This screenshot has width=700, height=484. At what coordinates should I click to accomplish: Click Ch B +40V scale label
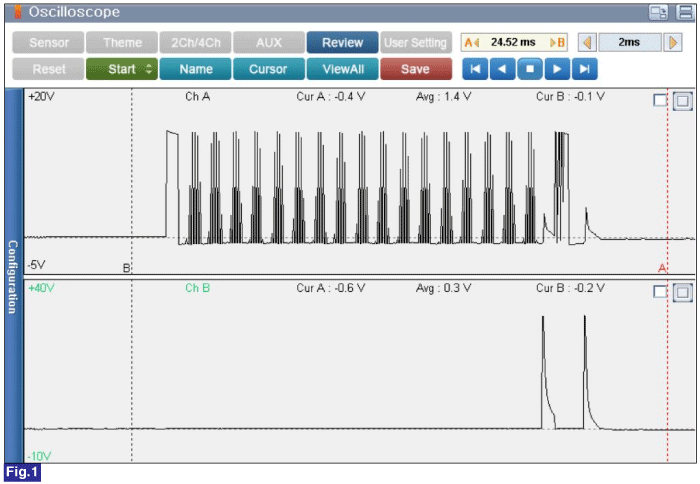pyautogui.click(x=41, y=288)
